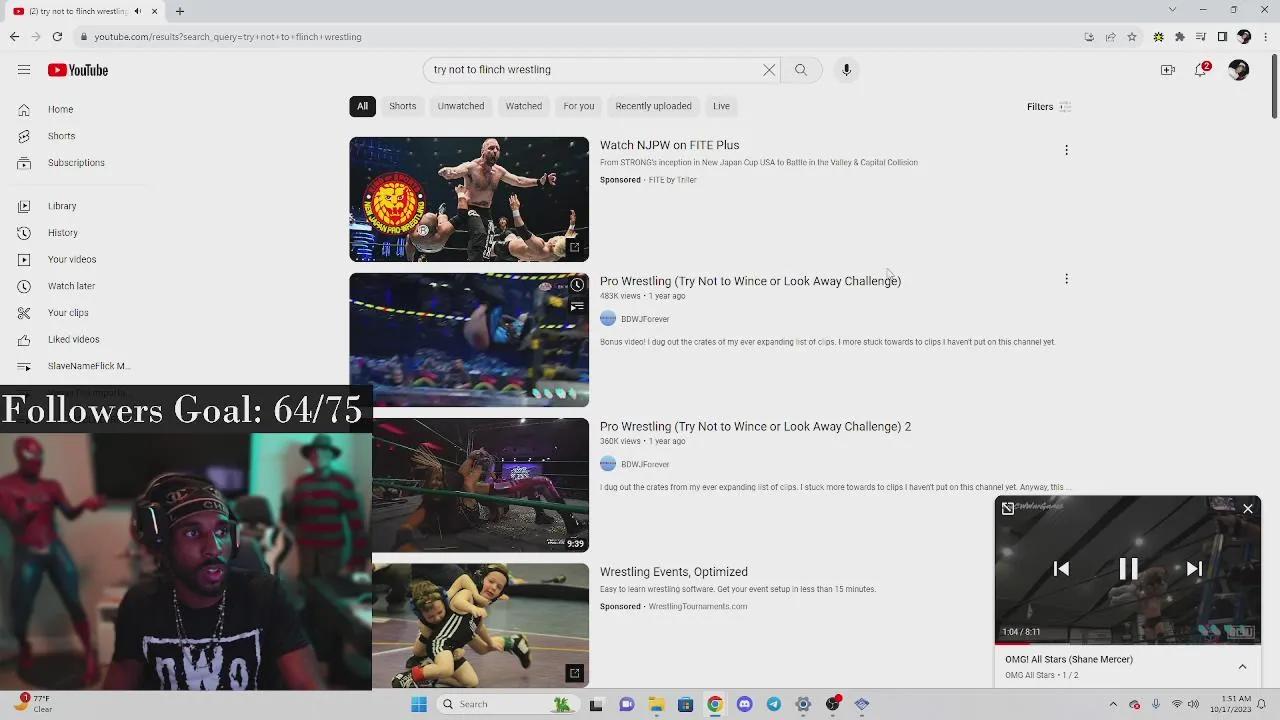This screenshot has width=1280, height=720.
Task: Open Telegram from the taskbar
Action: (x=774, y=704)
